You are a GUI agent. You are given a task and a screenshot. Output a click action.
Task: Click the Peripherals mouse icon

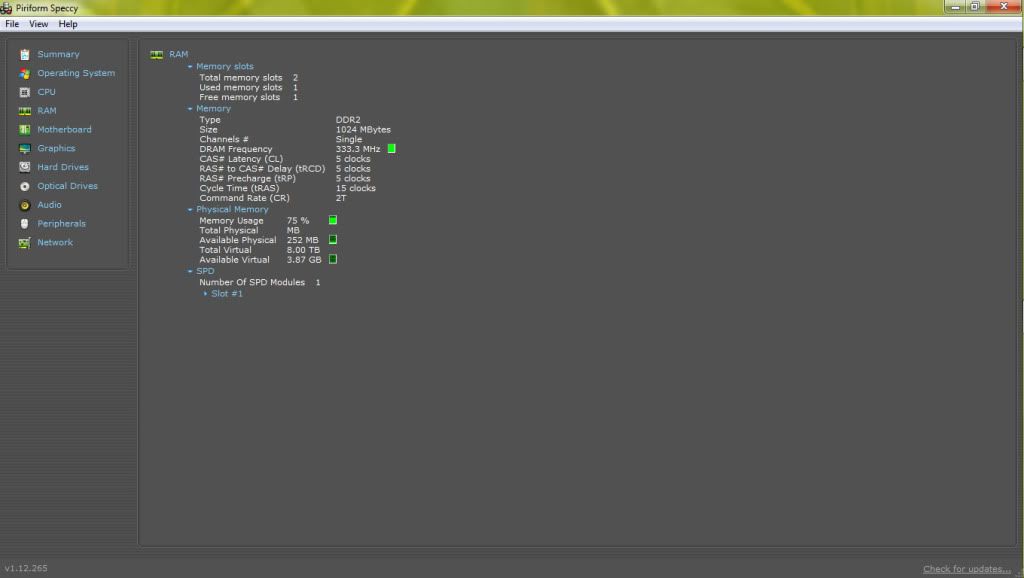25,223
